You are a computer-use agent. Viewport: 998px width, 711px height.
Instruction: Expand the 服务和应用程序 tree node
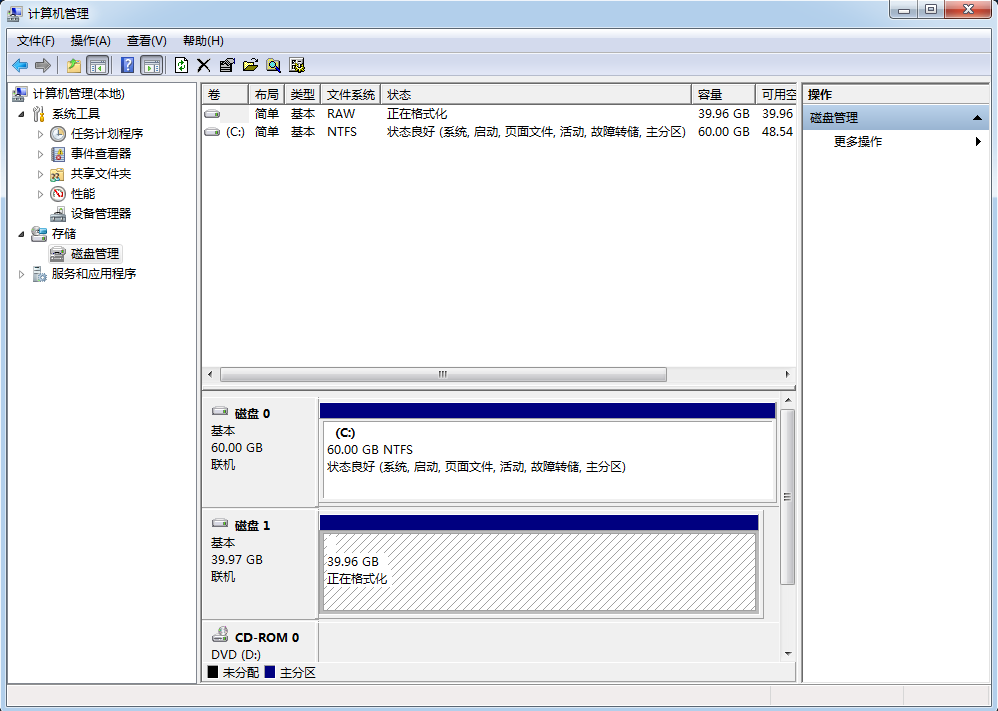click(22, 274)
